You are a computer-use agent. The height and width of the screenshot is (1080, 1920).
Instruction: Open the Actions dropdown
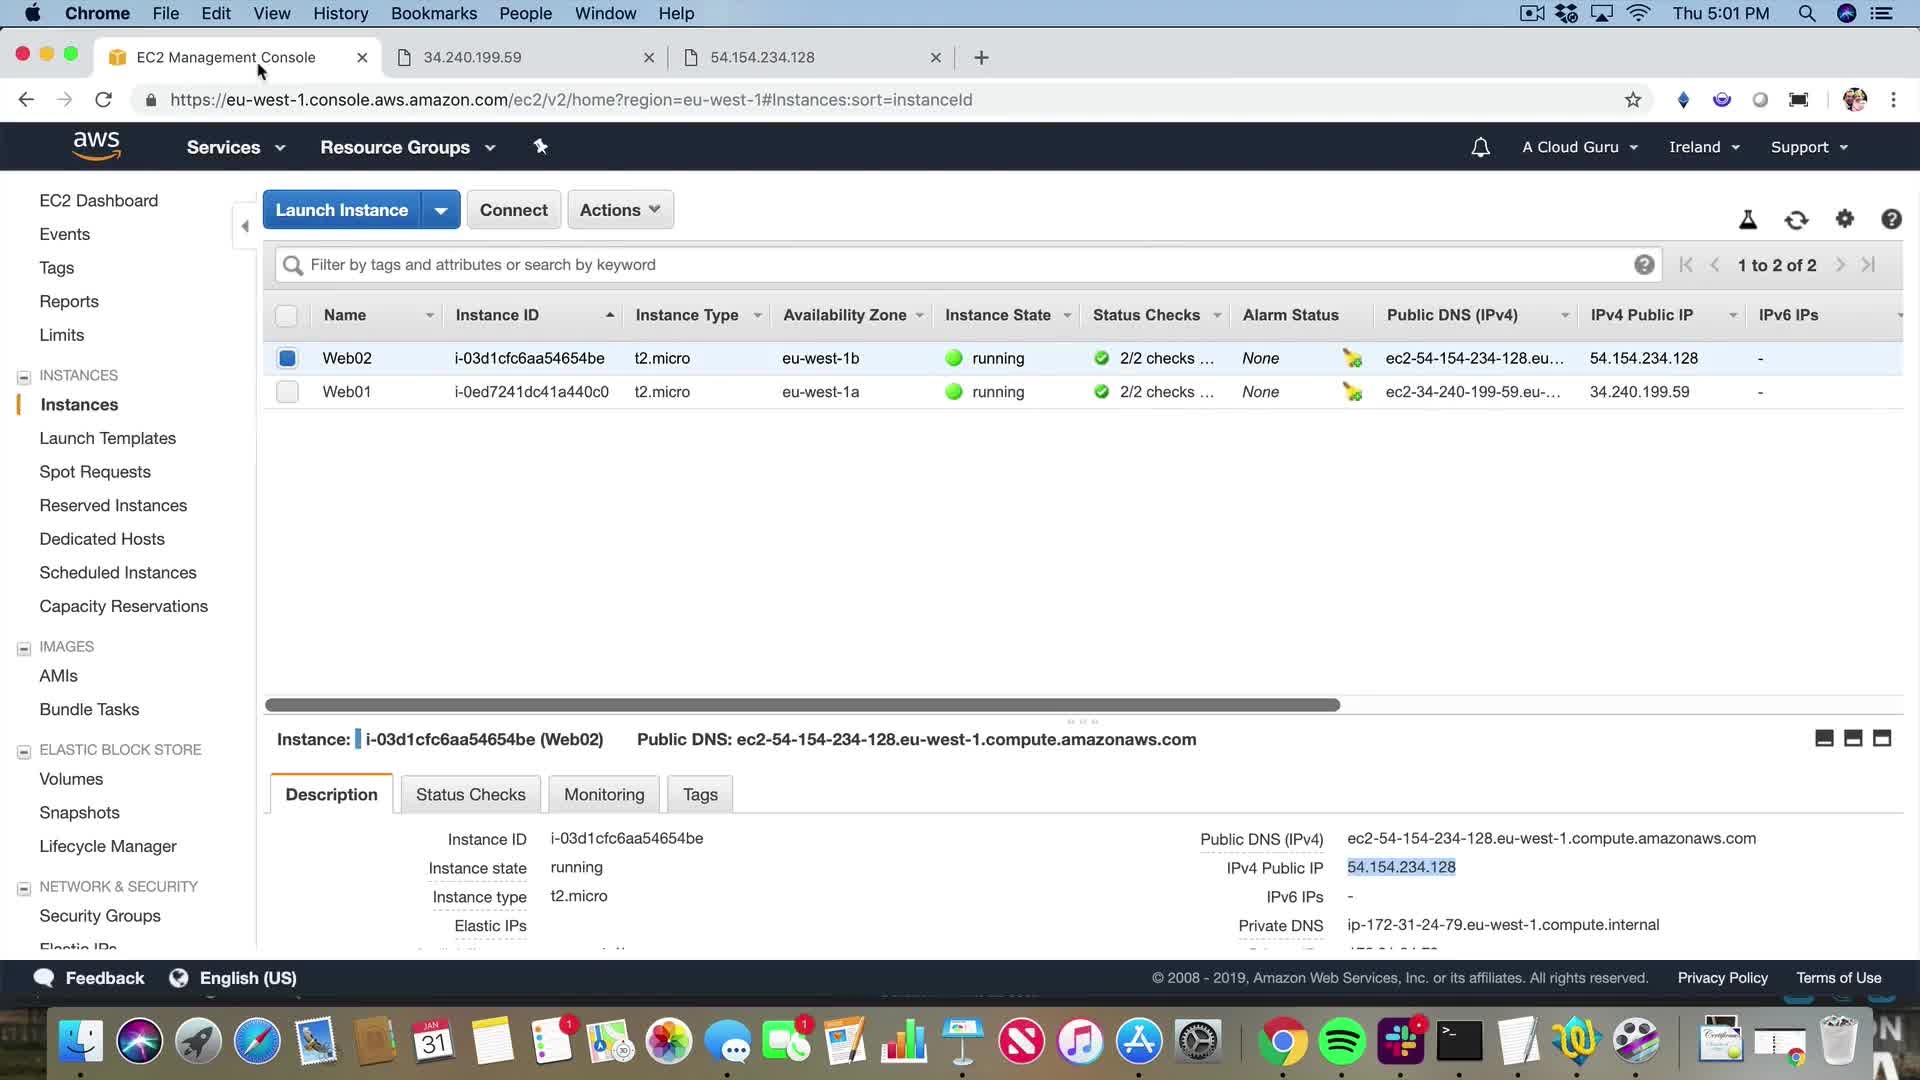tap(620, 210)
